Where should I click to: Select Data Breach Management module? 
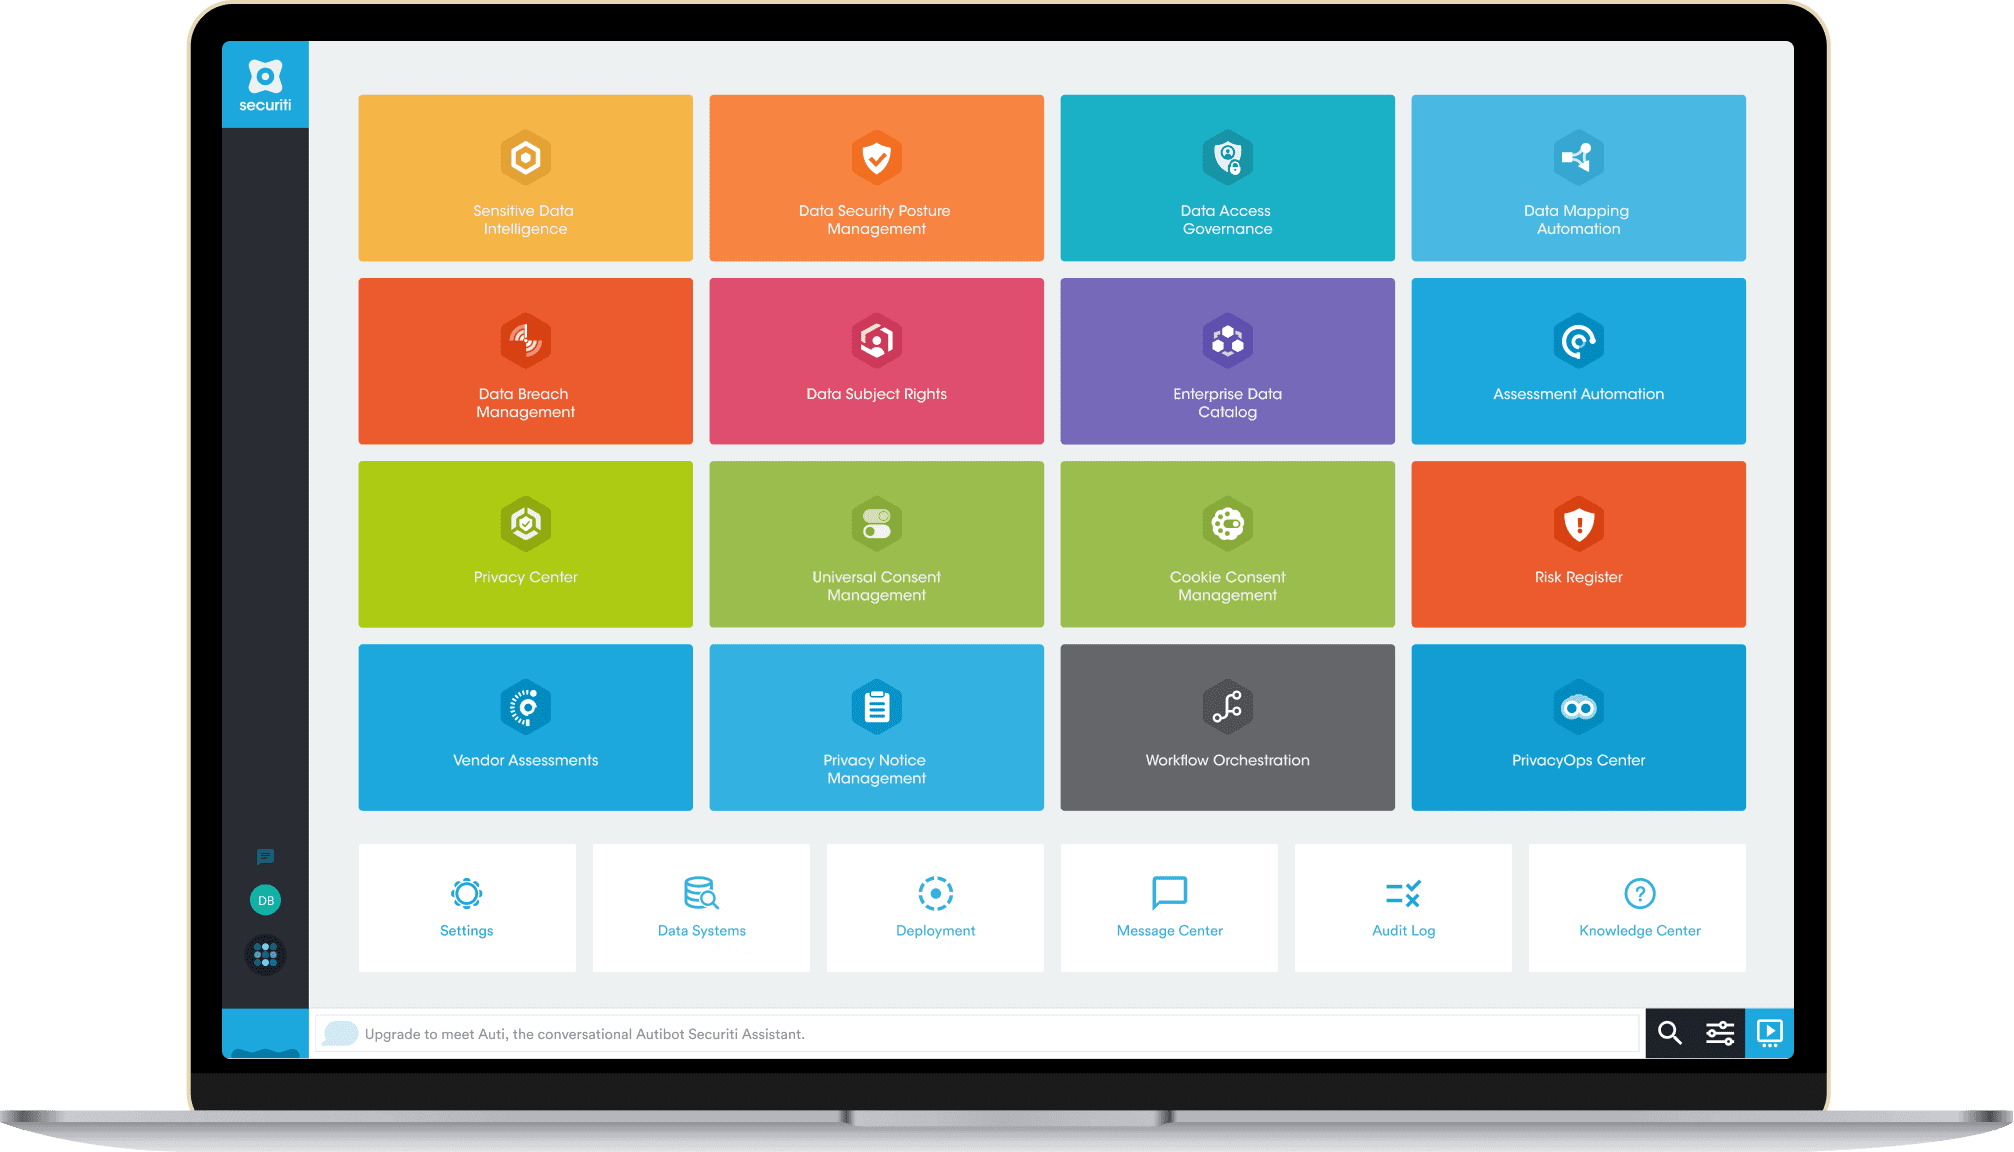click(x=528, y=364)
